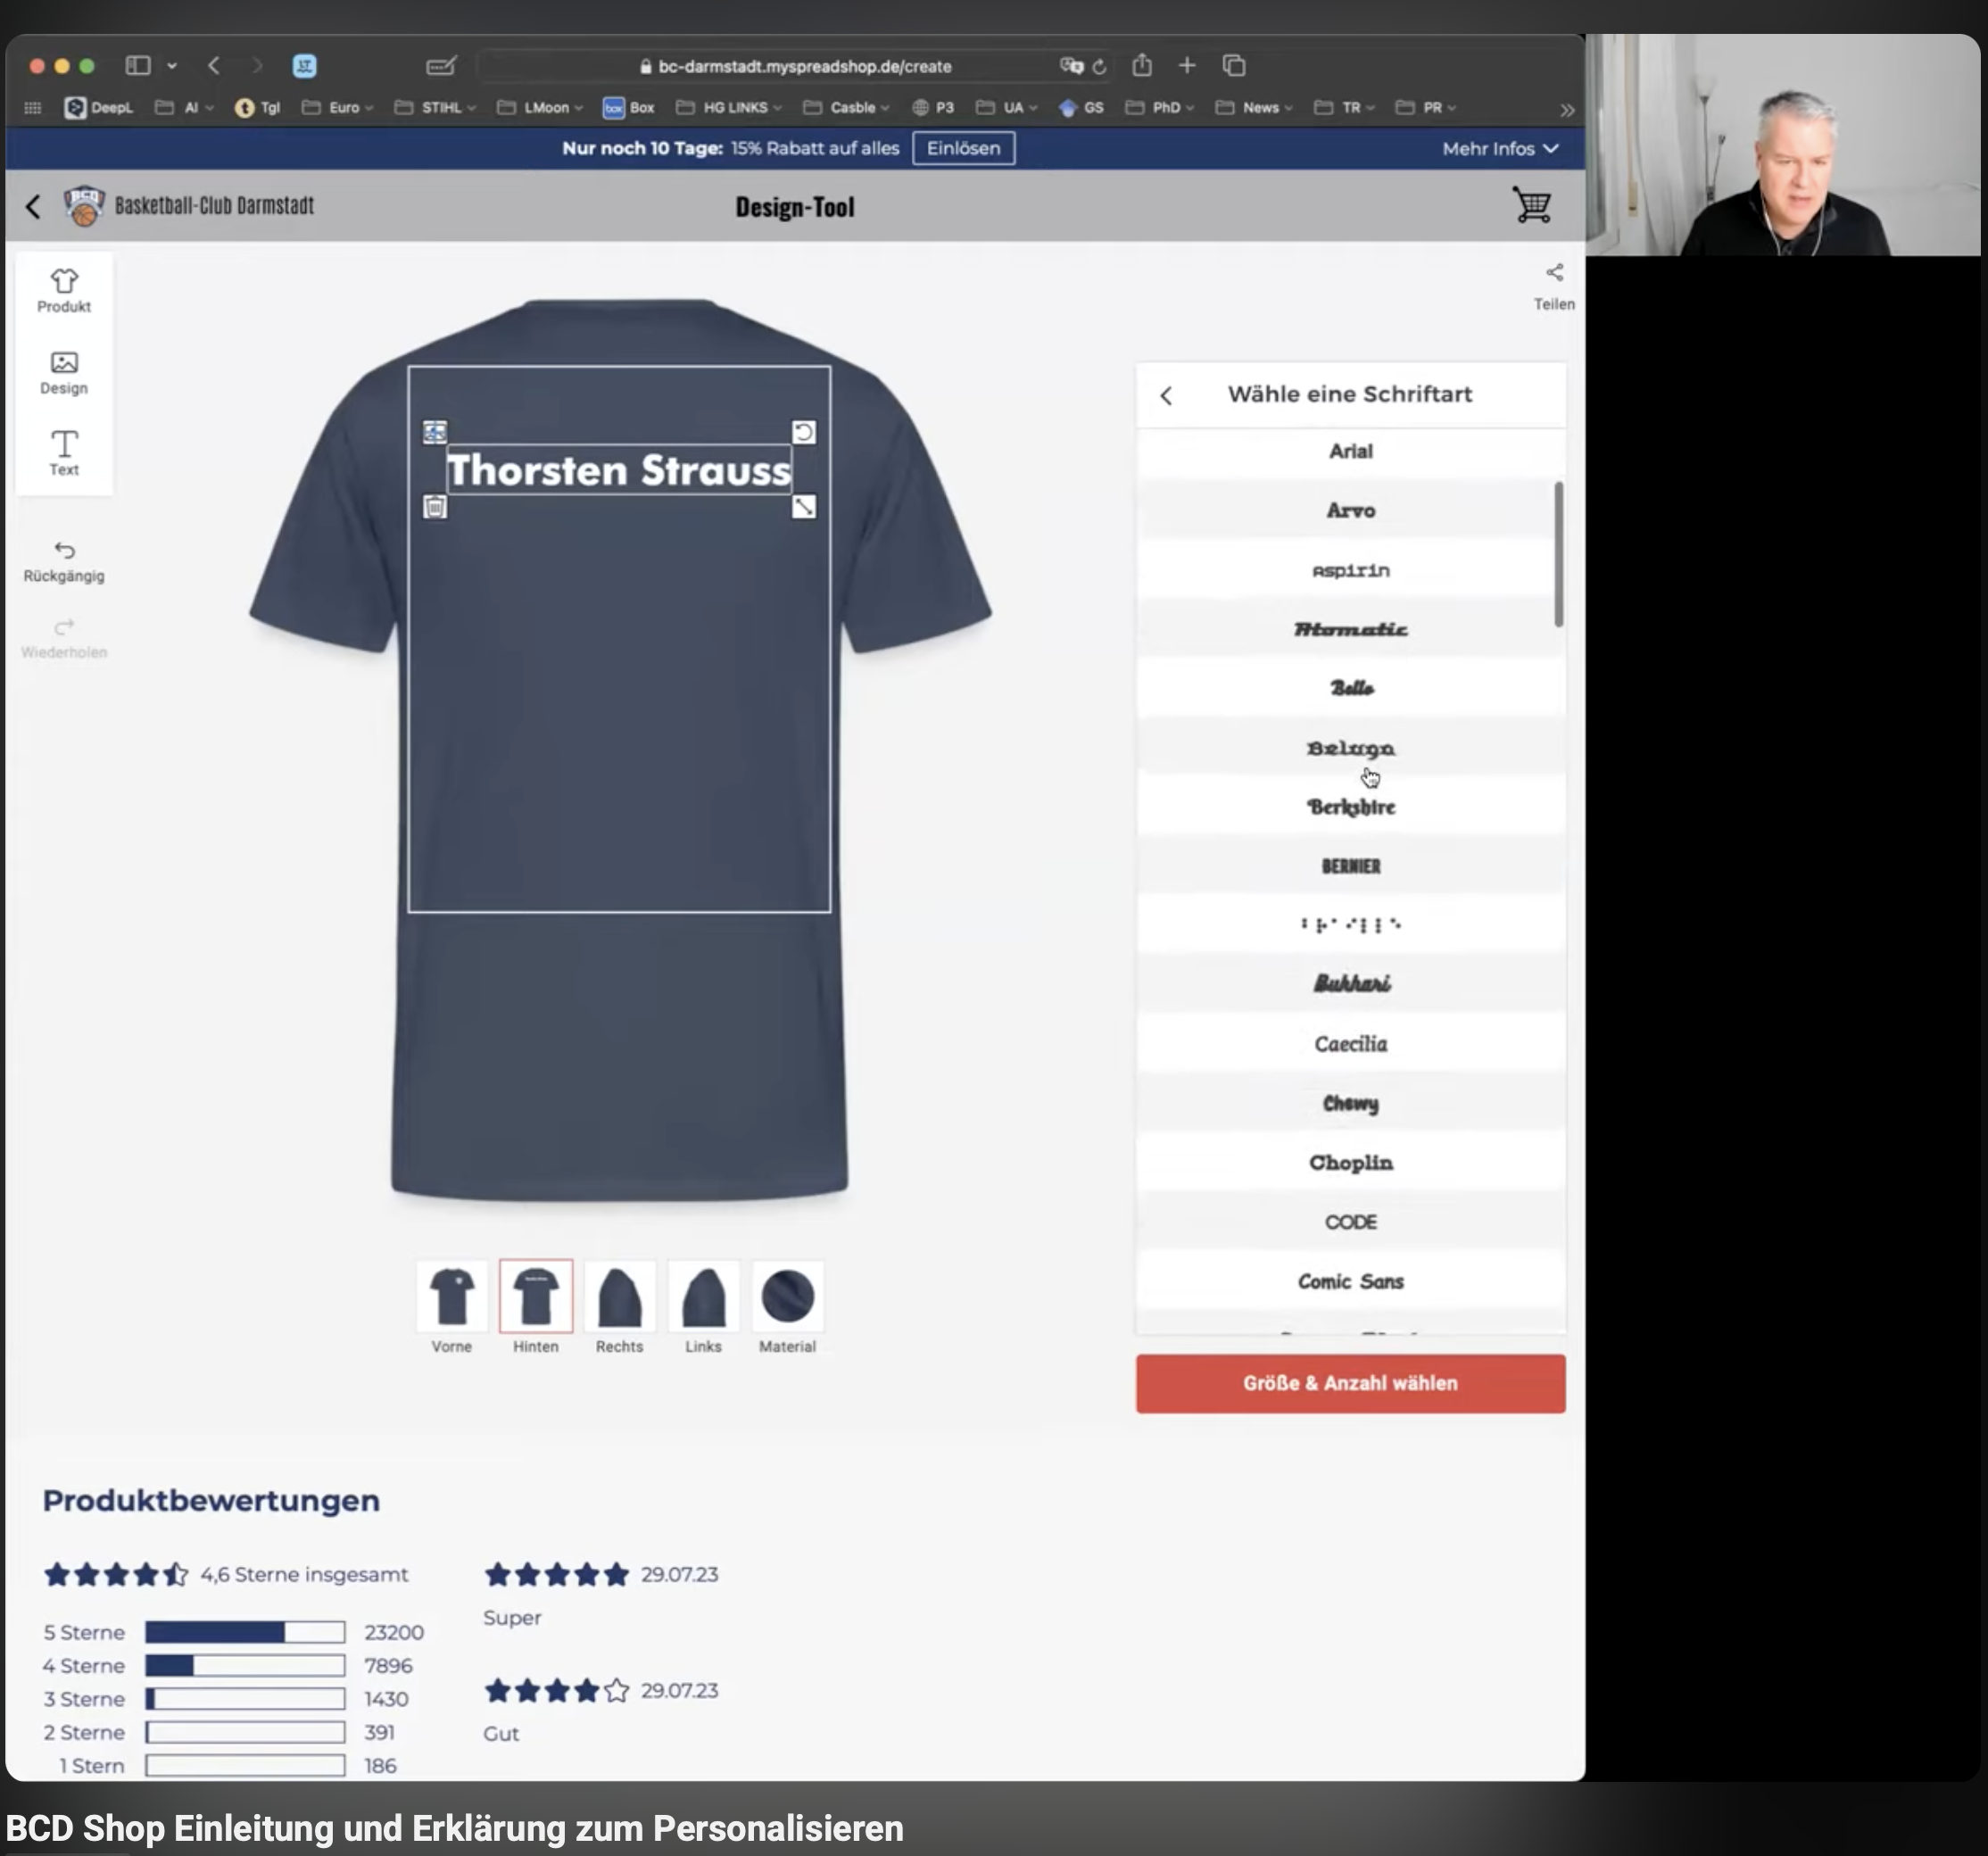The image size is (1988, 1856).
Task: Show the Material view thumbnail
Action: [787, 1296]
